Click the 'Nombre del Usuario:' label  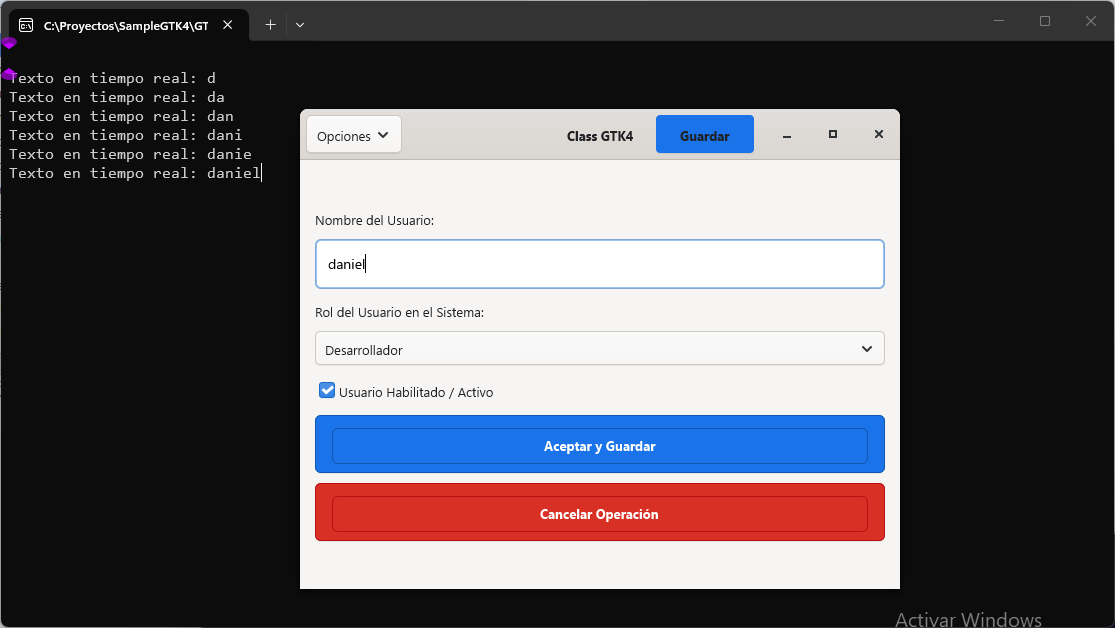[x=375, y=220]
